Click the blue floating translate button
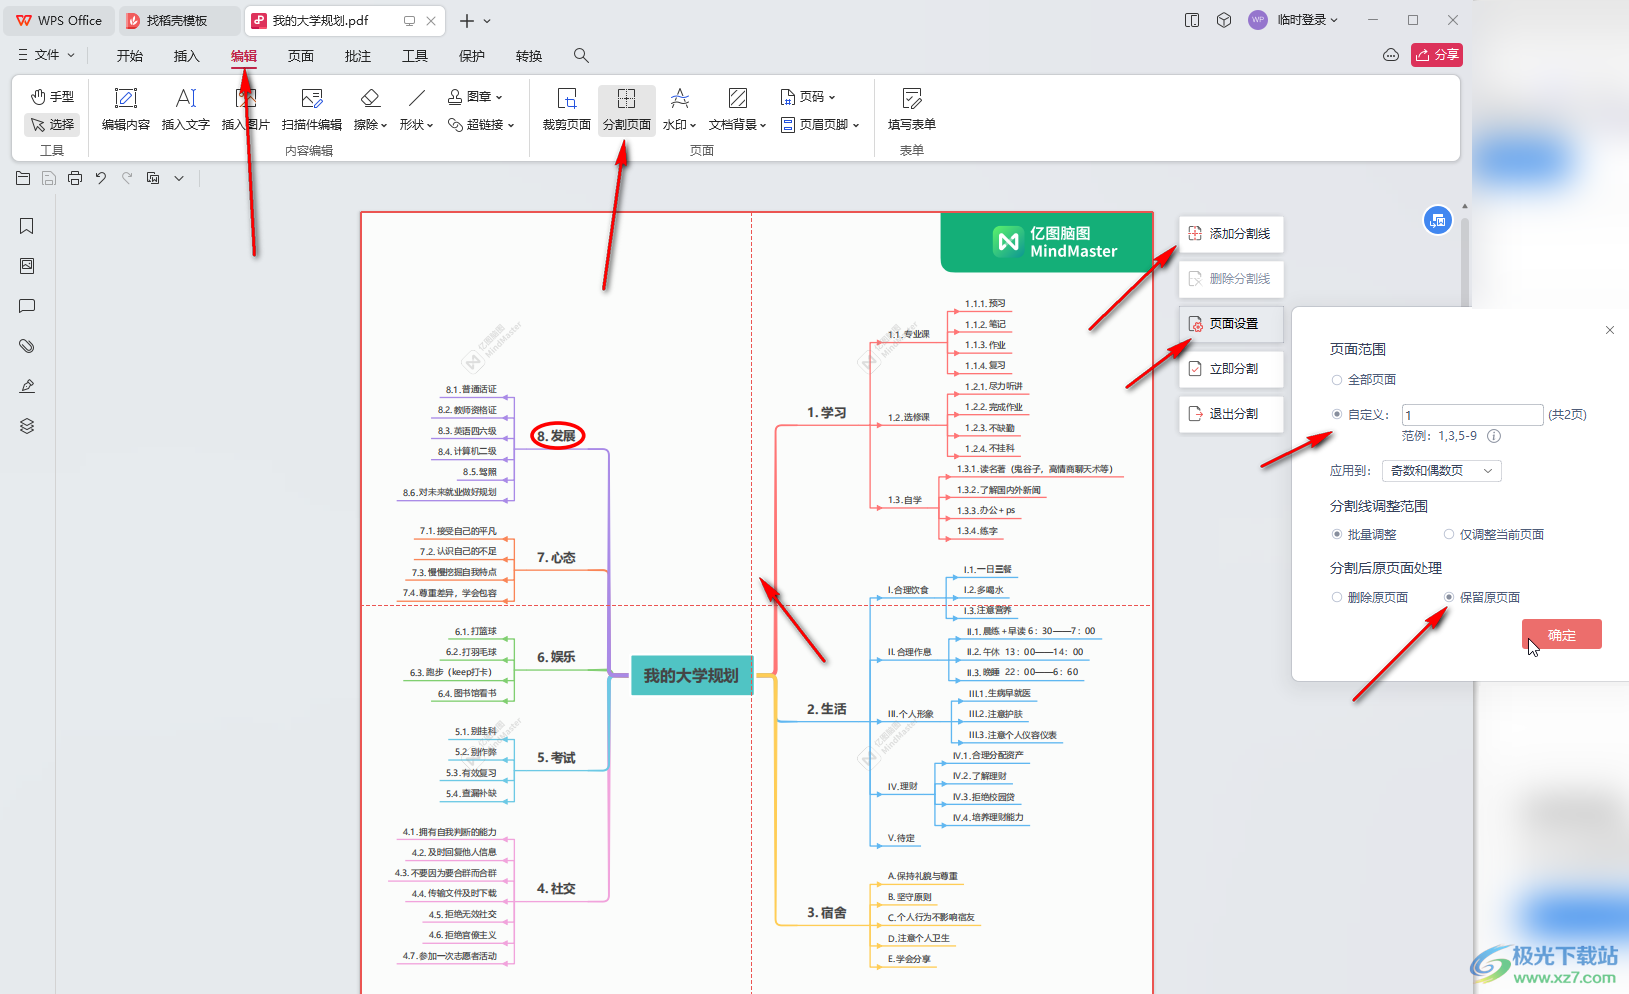Viewport: 1629px width, 994px height. click(1437, 220)
